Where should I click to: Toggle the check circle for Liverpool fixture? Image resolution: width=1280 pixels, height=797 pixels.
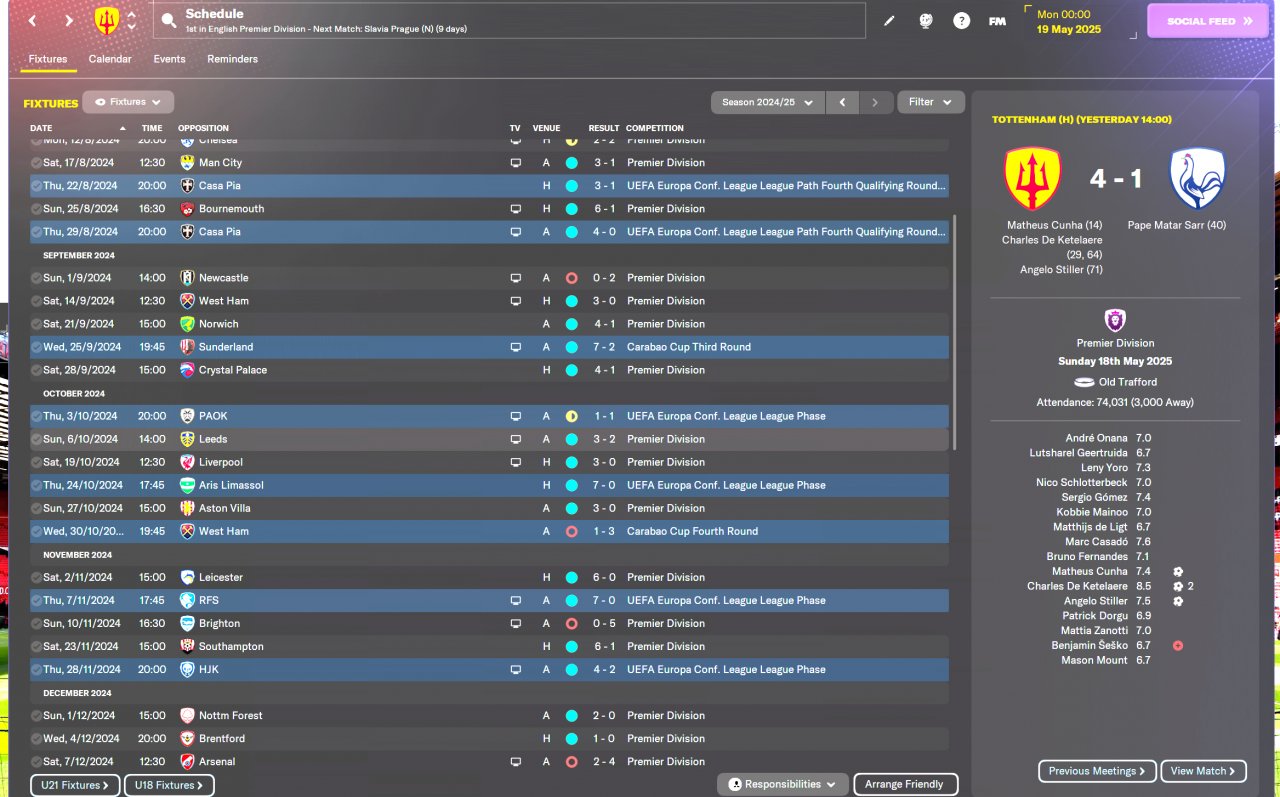click(36, 462)
